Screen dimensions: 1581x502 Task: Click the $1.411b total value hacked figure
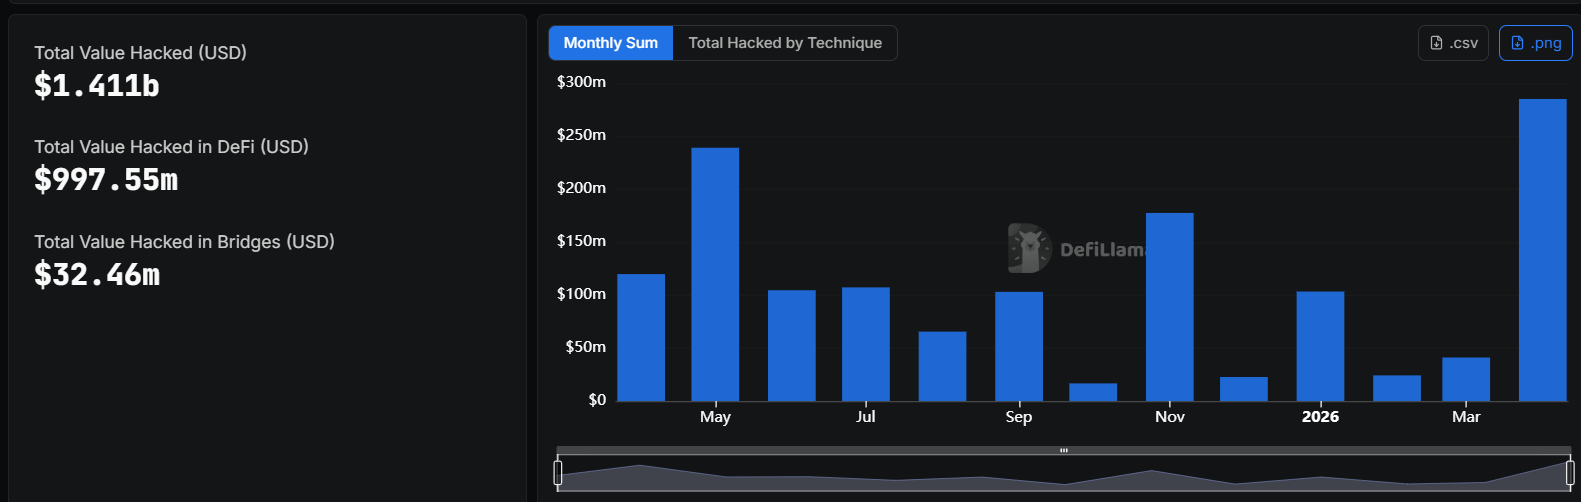pos(97,86)
